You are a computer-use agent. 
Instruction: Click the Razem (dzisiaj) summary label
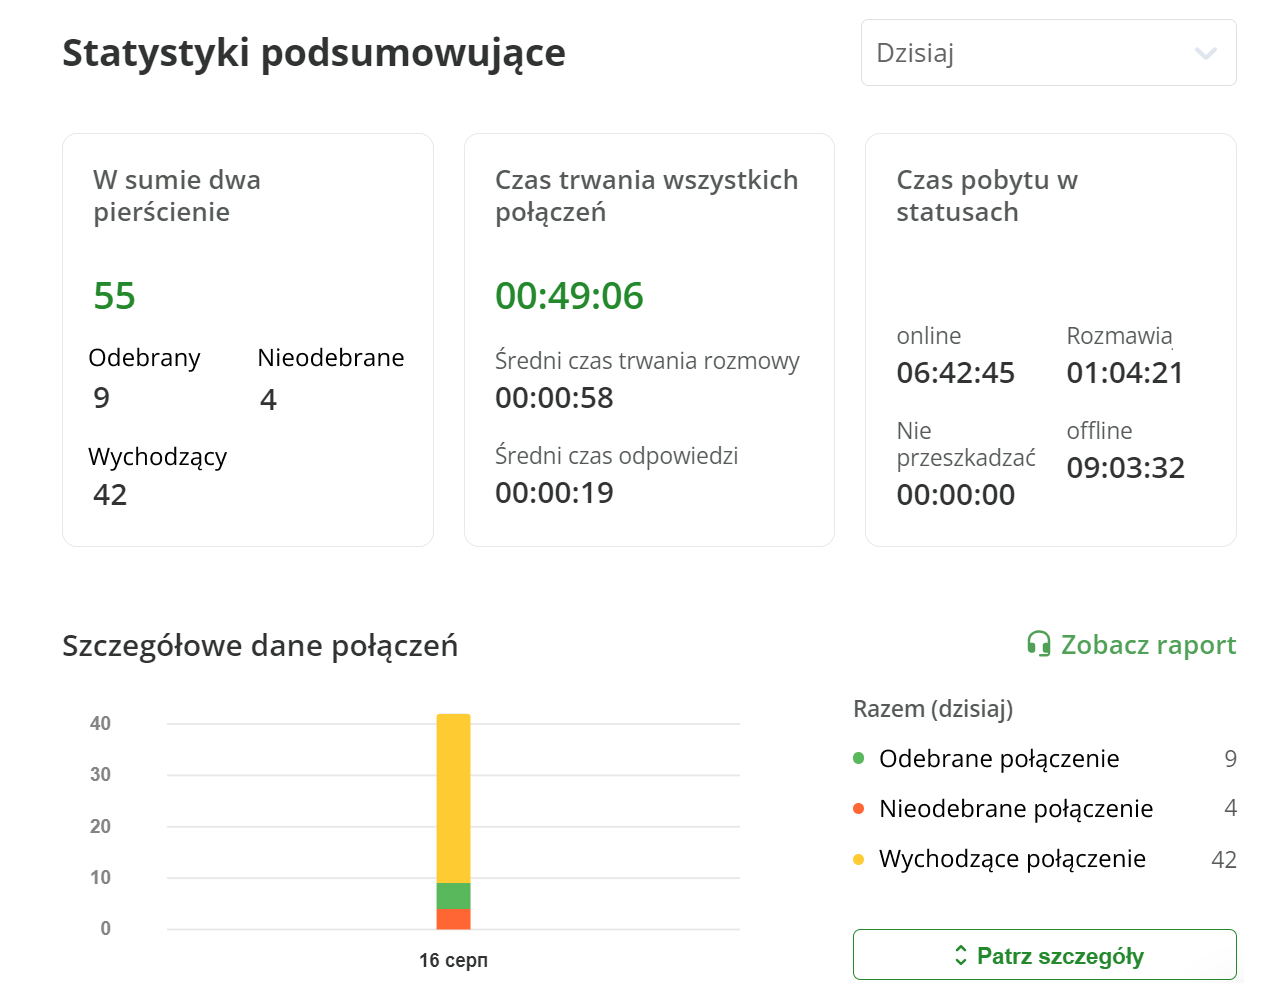coord(933,709)
